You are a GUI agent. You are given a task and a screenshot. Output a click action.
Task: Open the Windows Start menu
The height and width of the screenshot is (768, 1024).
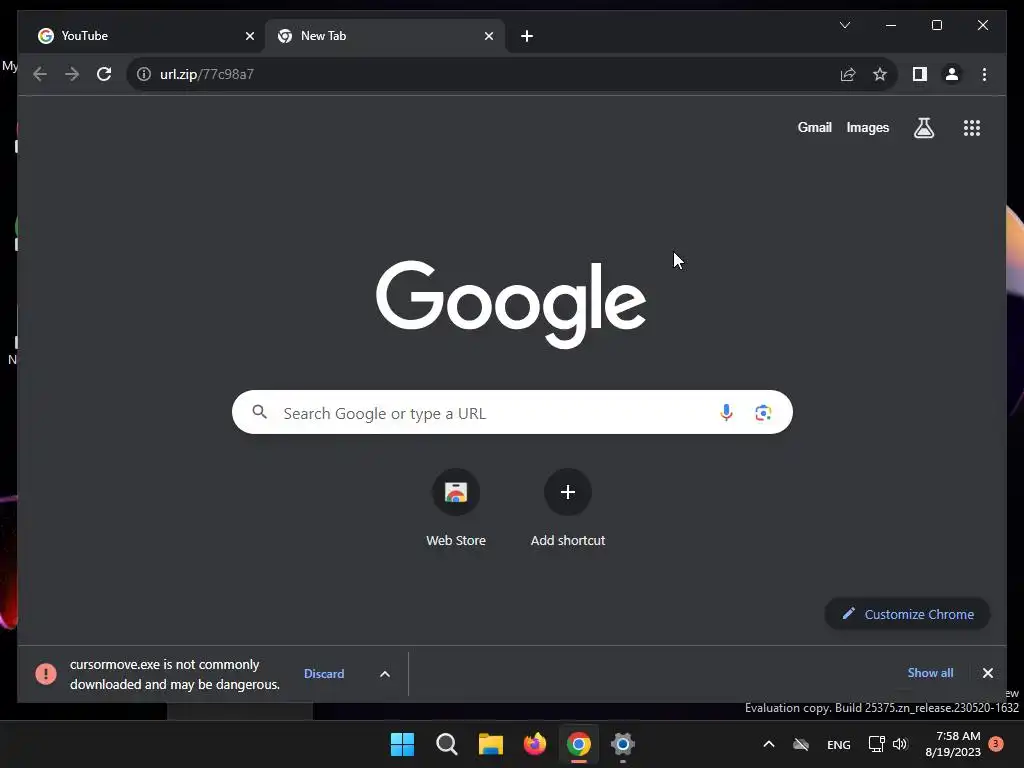point(402,744)
